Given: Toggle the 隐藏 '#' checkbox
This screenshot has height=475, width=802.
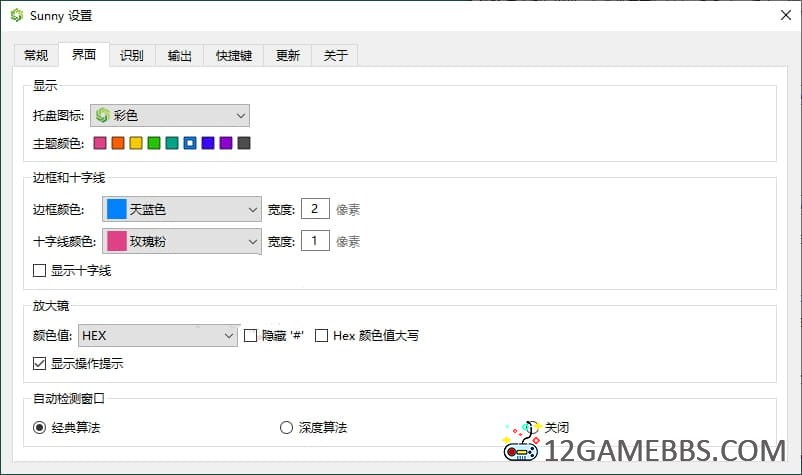Looking at the screenshot, I should 251,335.
